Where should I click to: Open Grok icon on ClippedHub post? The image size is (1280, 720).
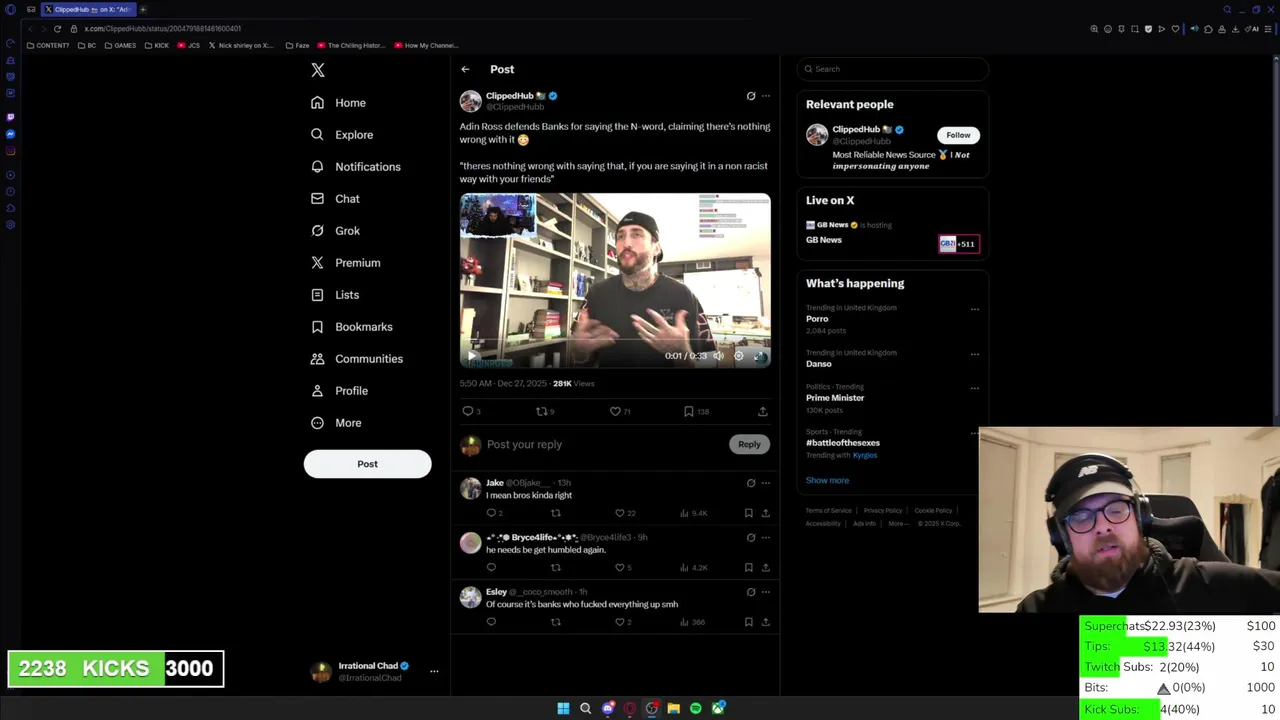point(751,96)
